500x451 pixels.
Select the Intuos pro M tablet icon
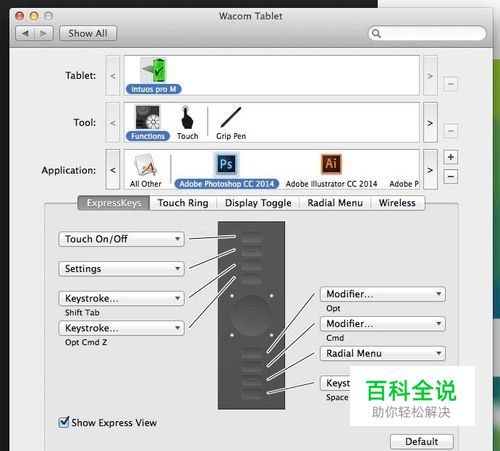point(153,70)
